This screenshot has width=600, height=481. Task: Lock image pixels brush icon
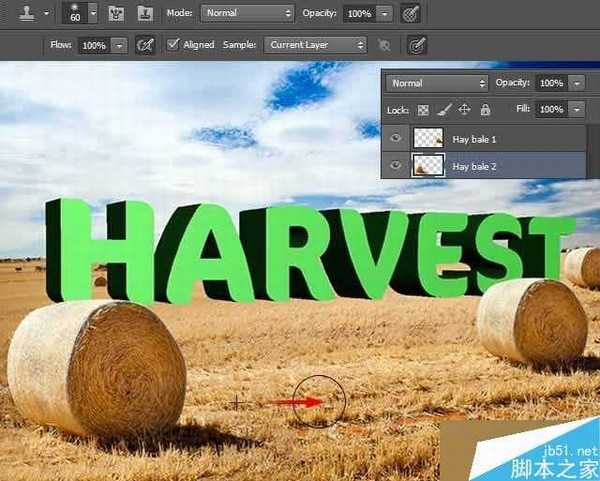pyautogui.click(x=445, y=108)
